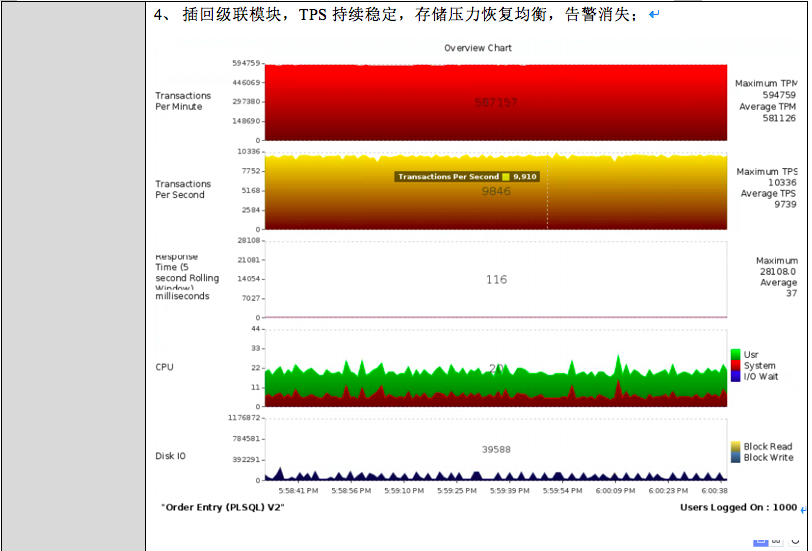Click the Response Time row label

[x=186, y=277]
